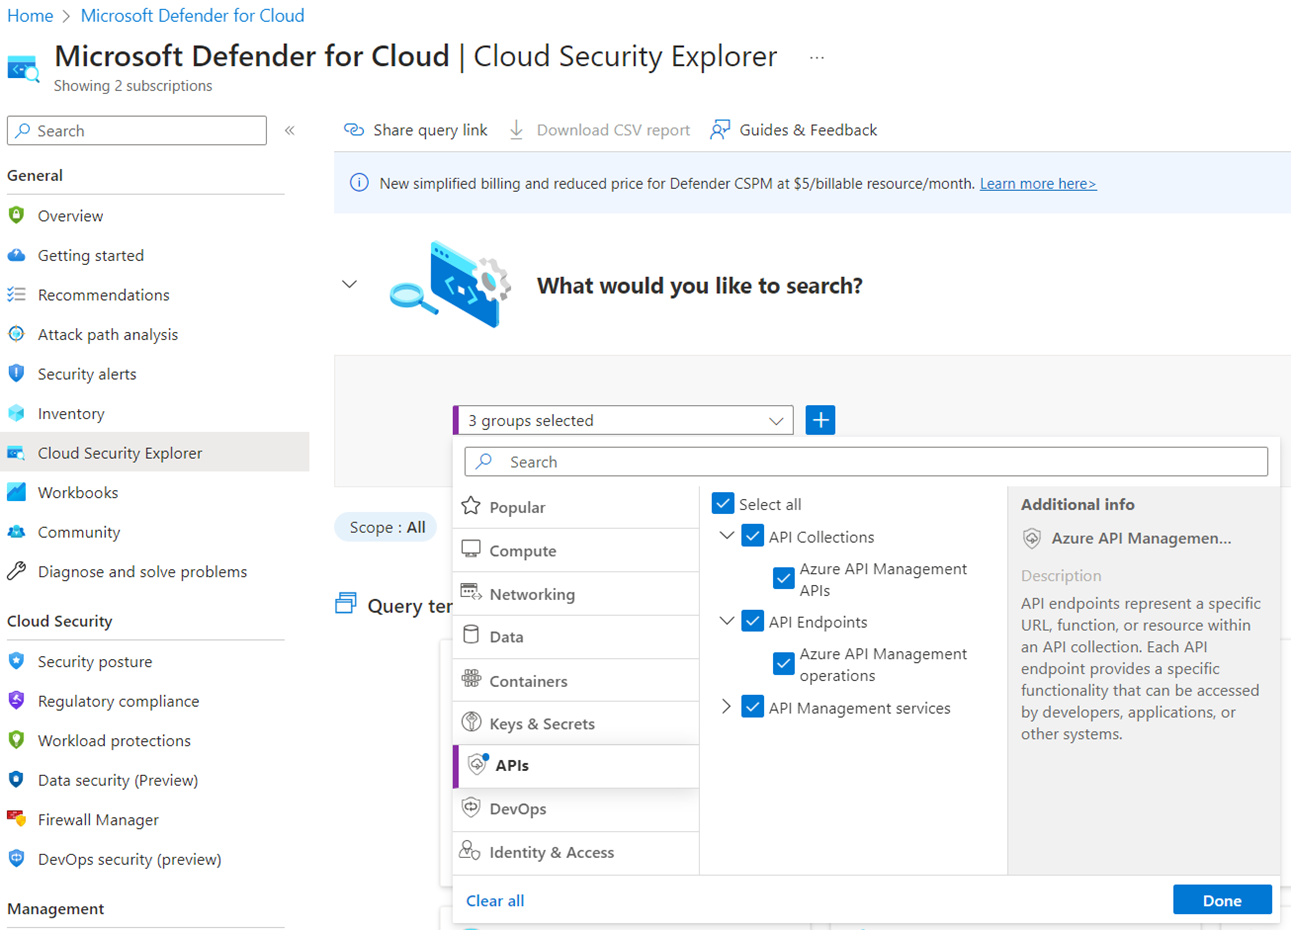The width and height of the screenshot is (1291, 930).
Task: Click the blue plus button beside group dropdown
Action: [820, 420]
